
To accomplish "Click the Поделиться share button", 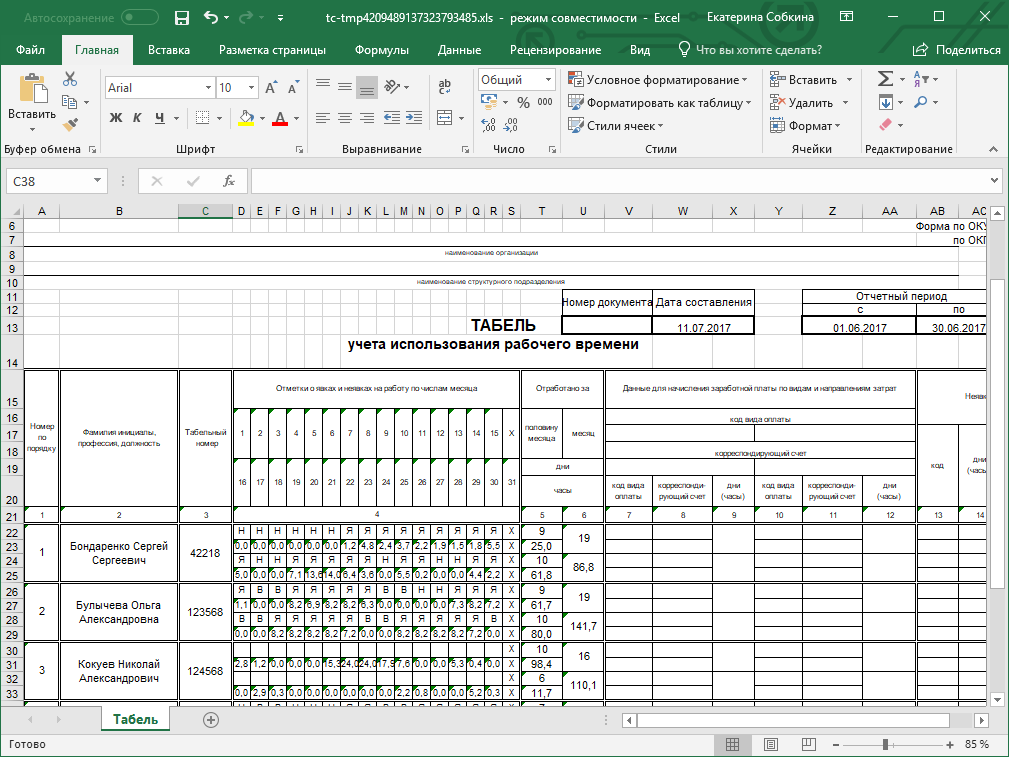I will 957,50.
